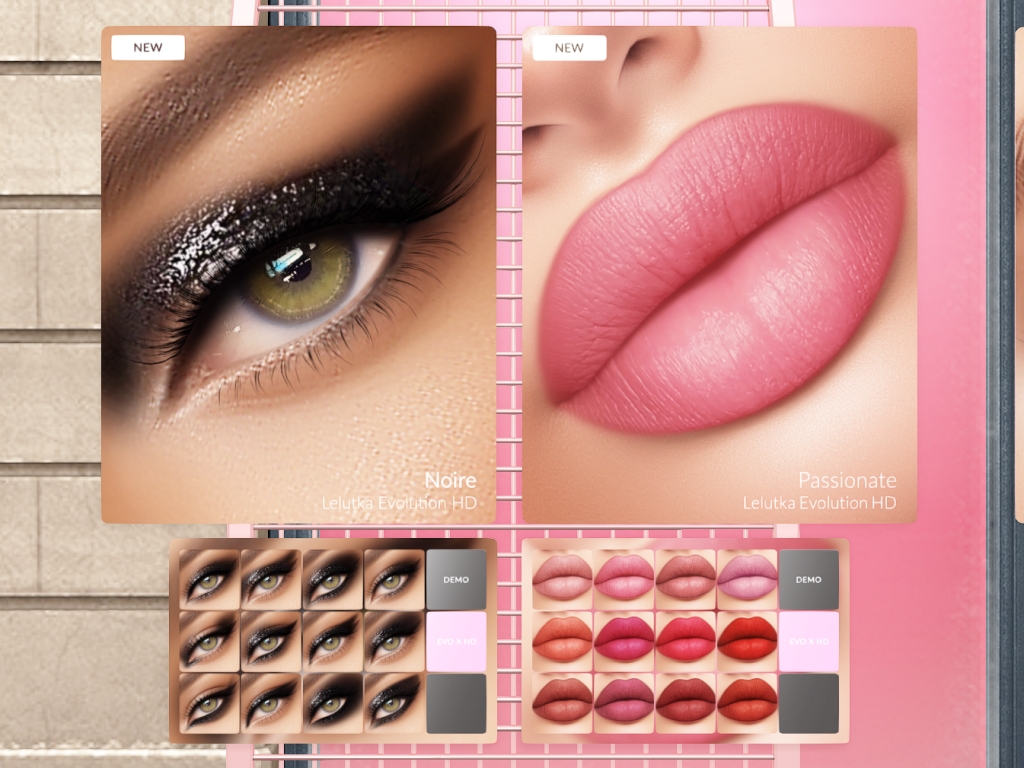The width and height of the screenshot is (1024, 768).
Task: Click the DEMO button for Passionate lipstick
Action: coord(808,579)
